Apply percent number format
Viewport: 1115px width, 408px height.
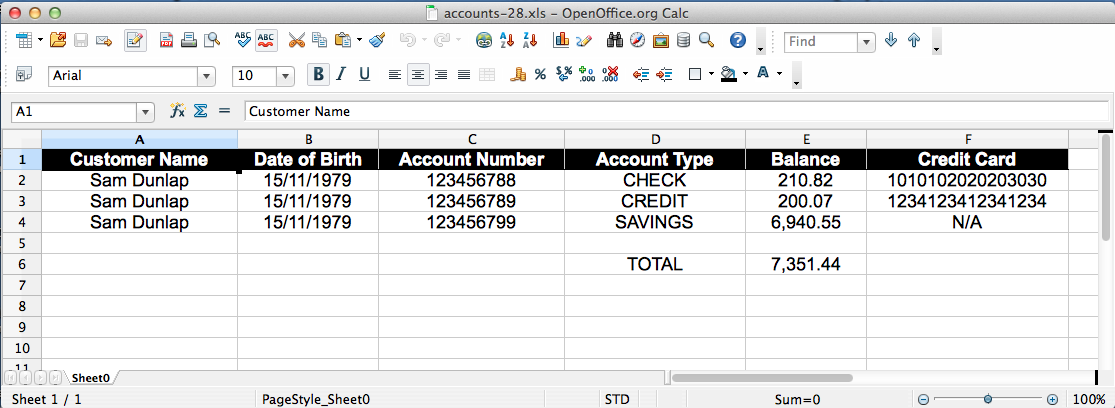click(540, 74)
